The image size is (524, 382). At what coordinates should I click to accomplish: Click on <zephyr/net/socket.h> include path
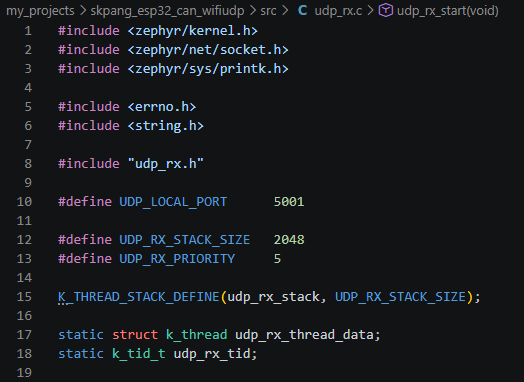(208, 50)
